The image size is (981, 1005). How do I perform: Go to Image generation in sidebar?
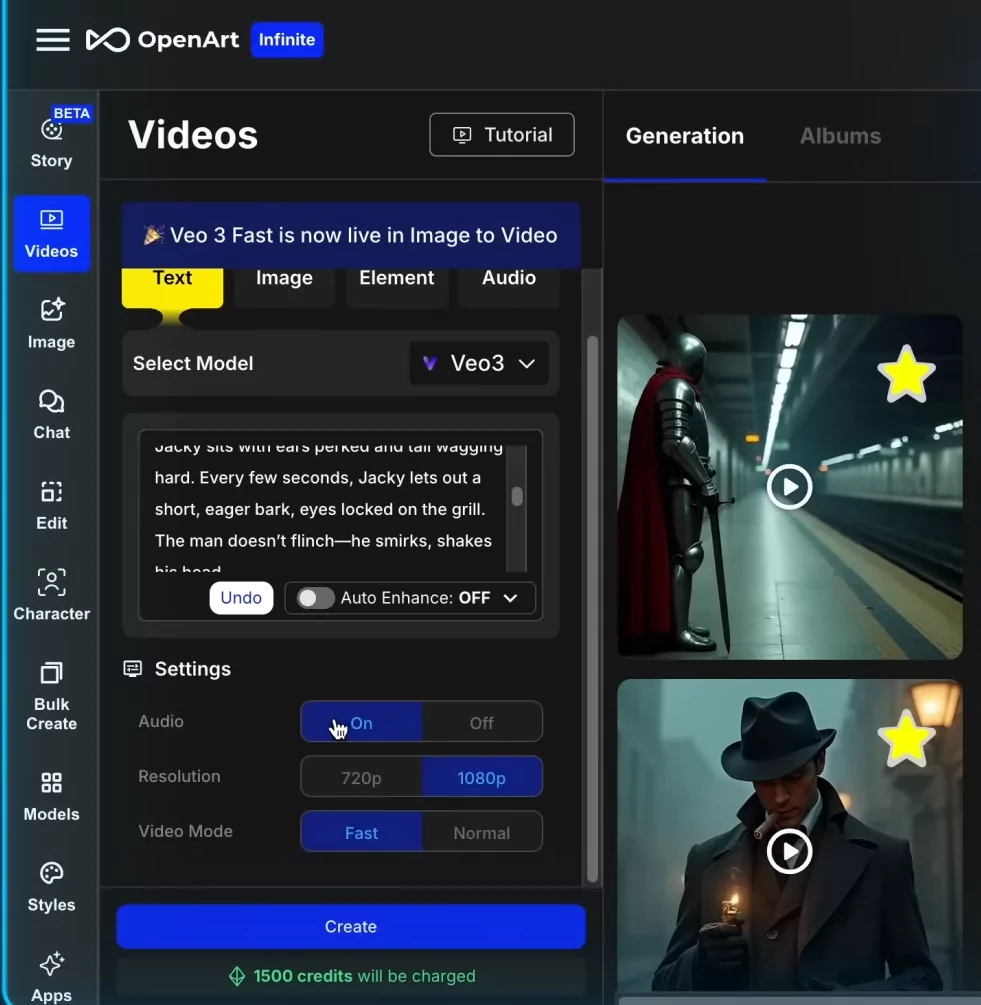coord(51,323)
